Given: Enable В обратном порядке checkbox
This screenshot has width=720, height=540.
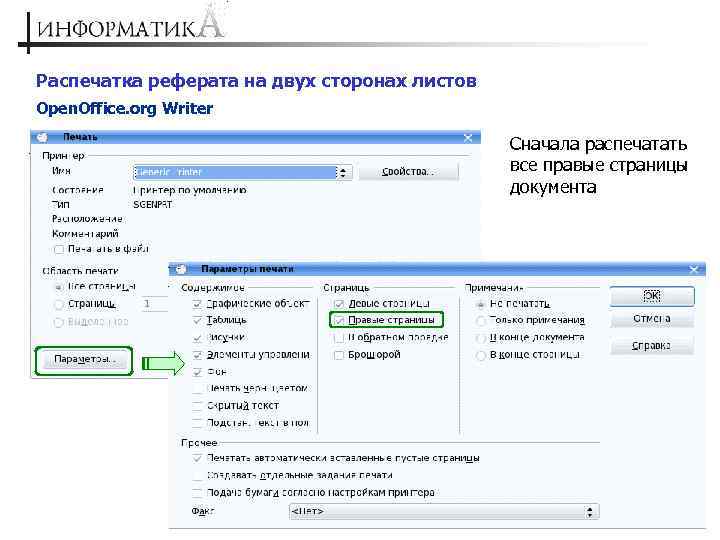Looking at the screenshot, I should (339, 338).
